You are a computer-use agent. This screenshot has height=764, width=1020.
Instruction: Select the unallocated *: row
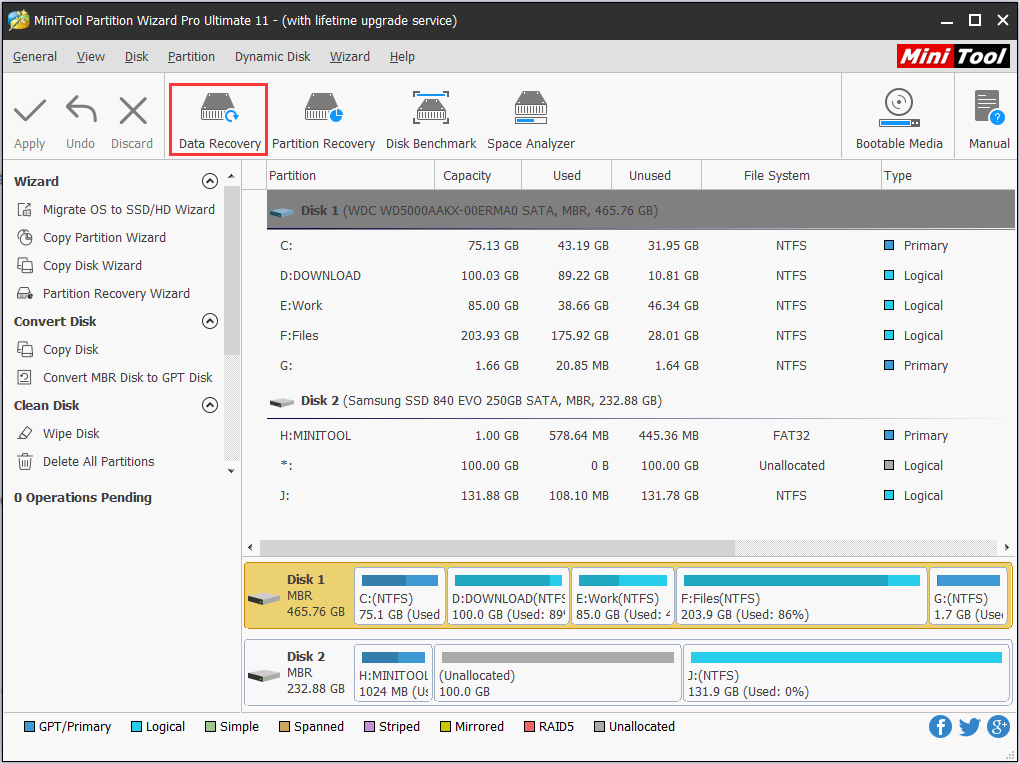point(641,465)
